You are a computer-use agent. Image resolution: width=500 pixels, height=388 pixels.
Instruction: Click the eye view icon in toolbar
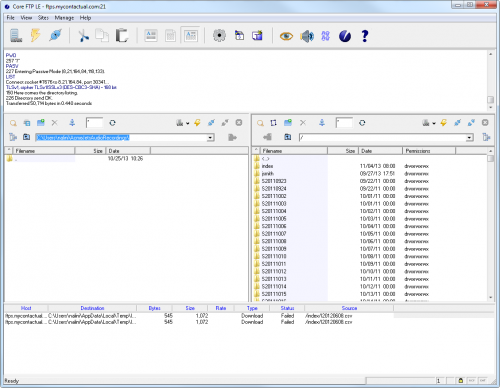[286, 36]
